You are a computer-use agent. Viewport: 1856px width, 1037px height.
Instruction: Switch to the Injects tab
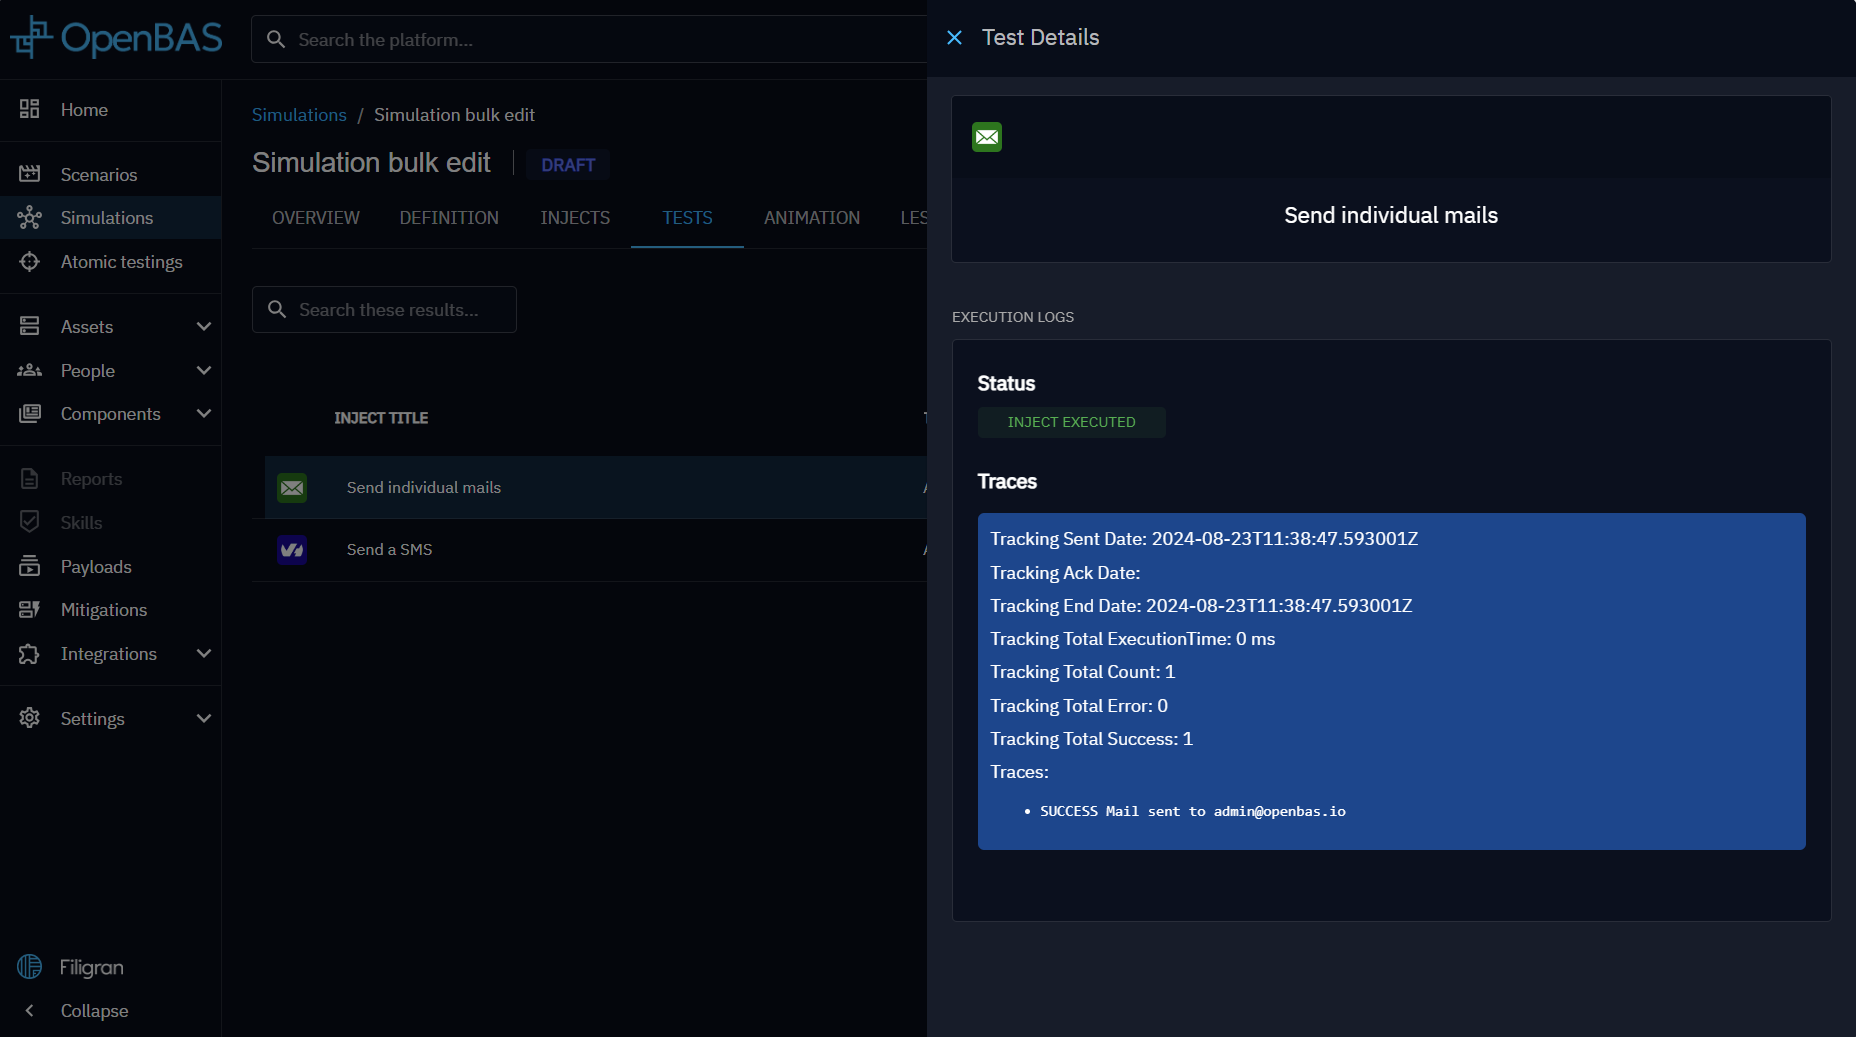(575, 218)
